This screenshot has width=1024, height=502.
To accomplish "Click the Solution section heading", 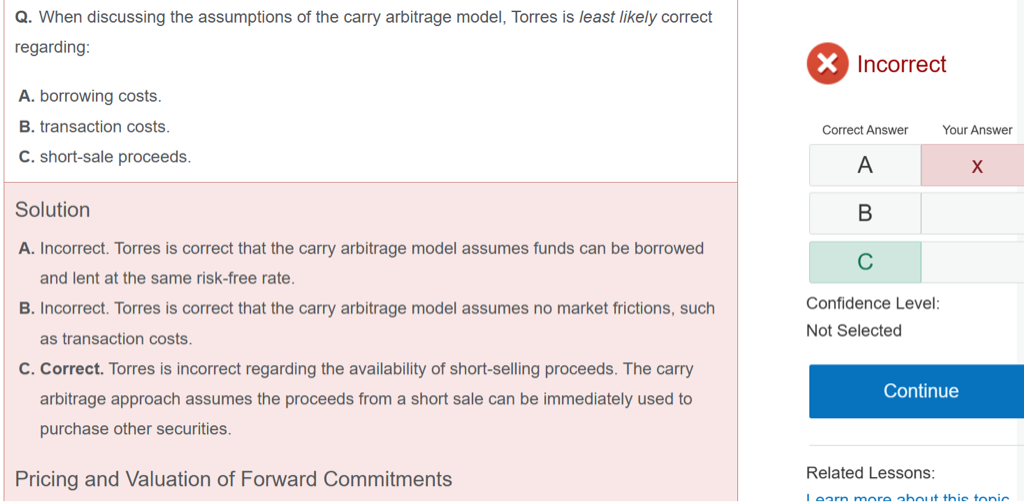I will coord(52,210).
